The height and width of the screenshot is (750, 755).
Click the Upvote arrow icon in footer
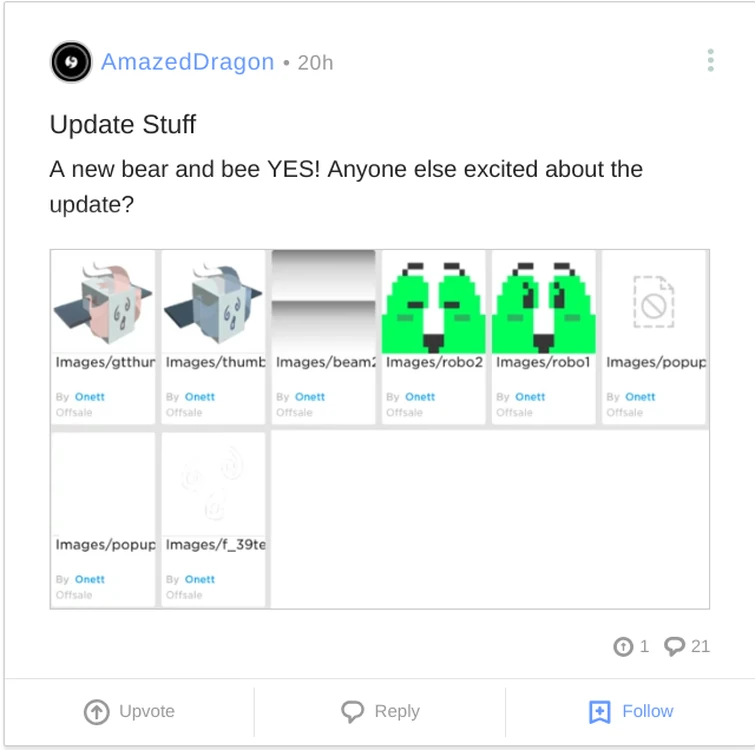click(x=97, y=711)
